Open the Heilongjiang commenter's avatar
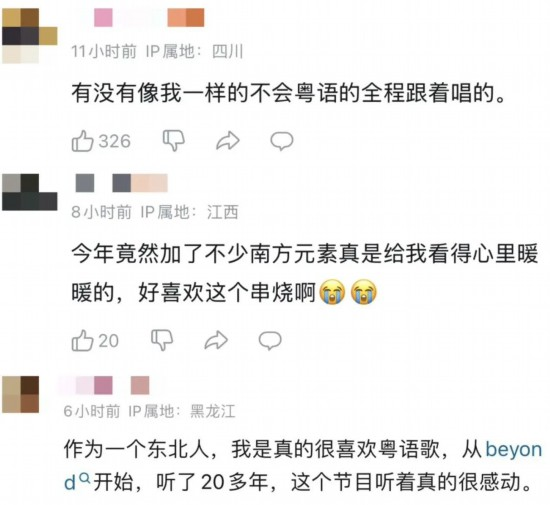Screen dimensions: 550x505 (21, 394)
